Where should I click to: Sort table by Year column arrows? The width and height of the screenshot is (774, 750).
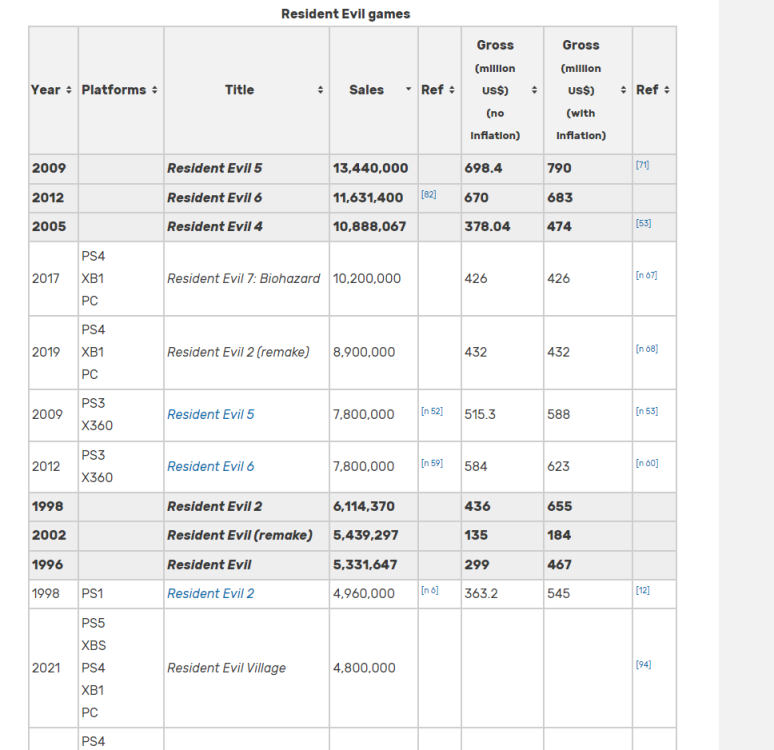point(69,90)
